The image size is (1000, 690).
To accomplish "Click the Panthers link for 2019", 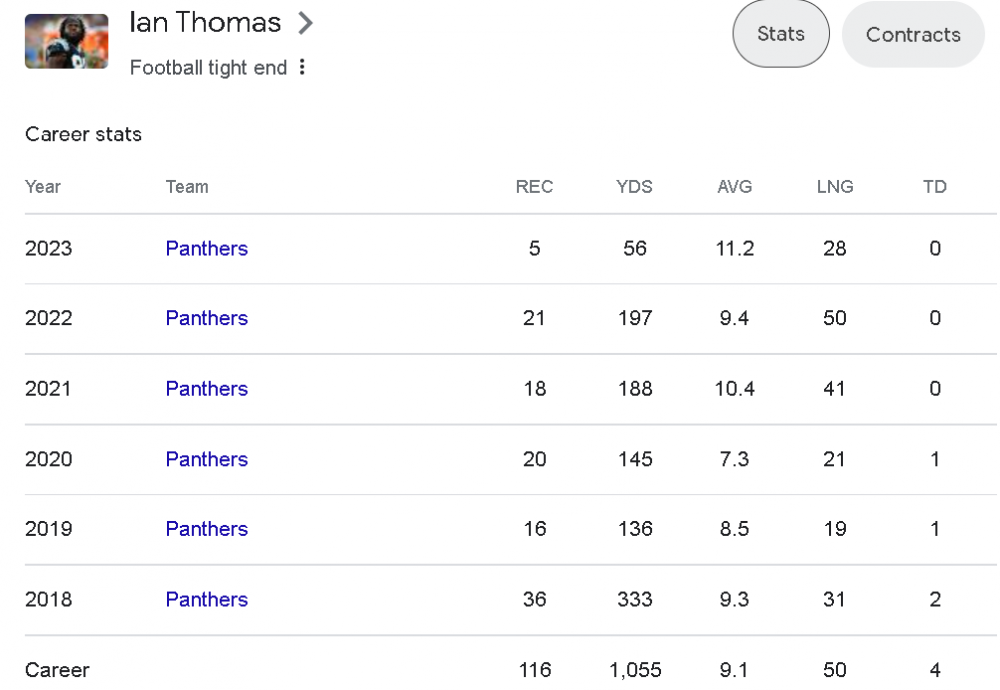I will tap(207, 529).
